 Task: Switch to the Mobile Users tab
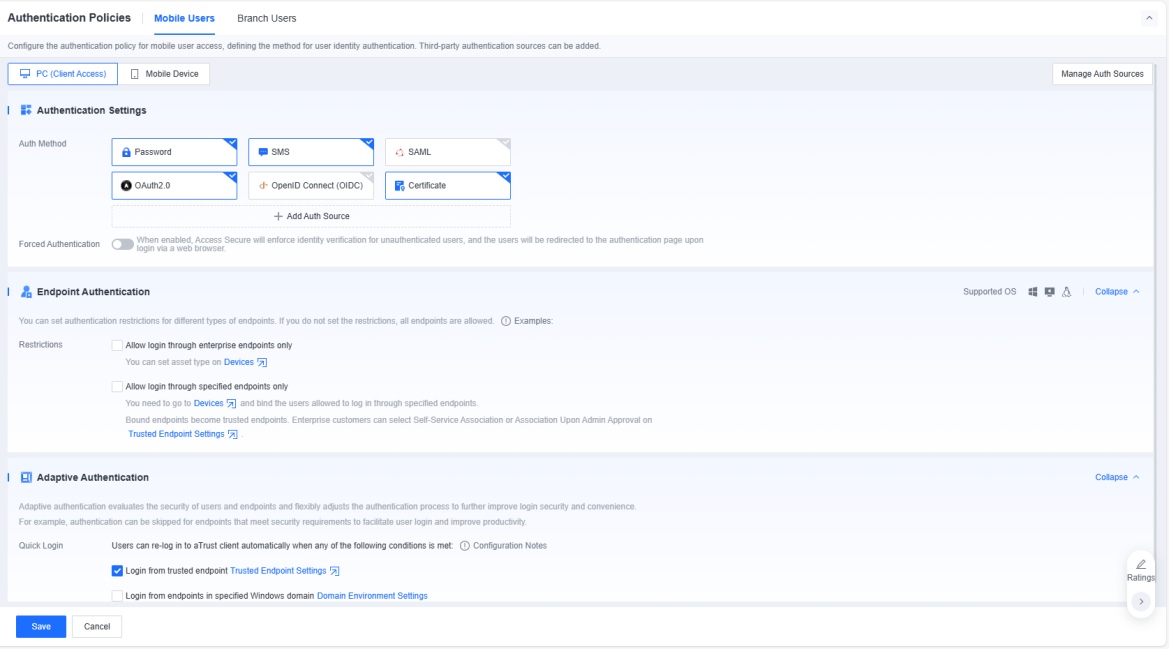click(x=184, y=18)
